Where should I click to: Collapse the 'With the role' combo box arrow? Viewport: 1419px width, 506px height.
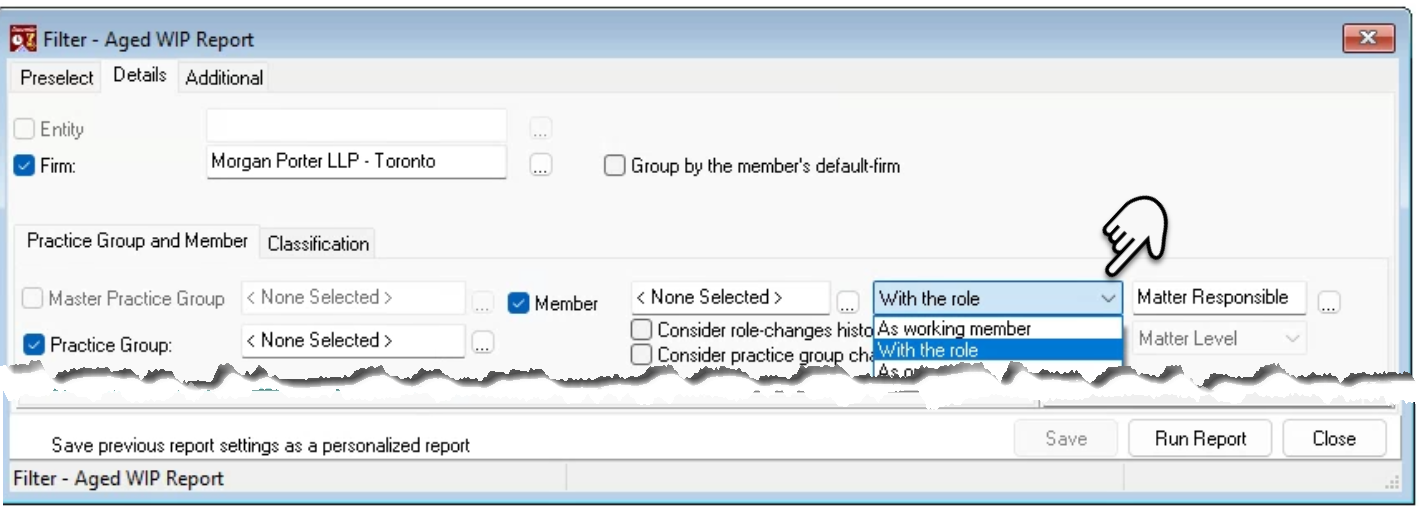[1108, 298]
